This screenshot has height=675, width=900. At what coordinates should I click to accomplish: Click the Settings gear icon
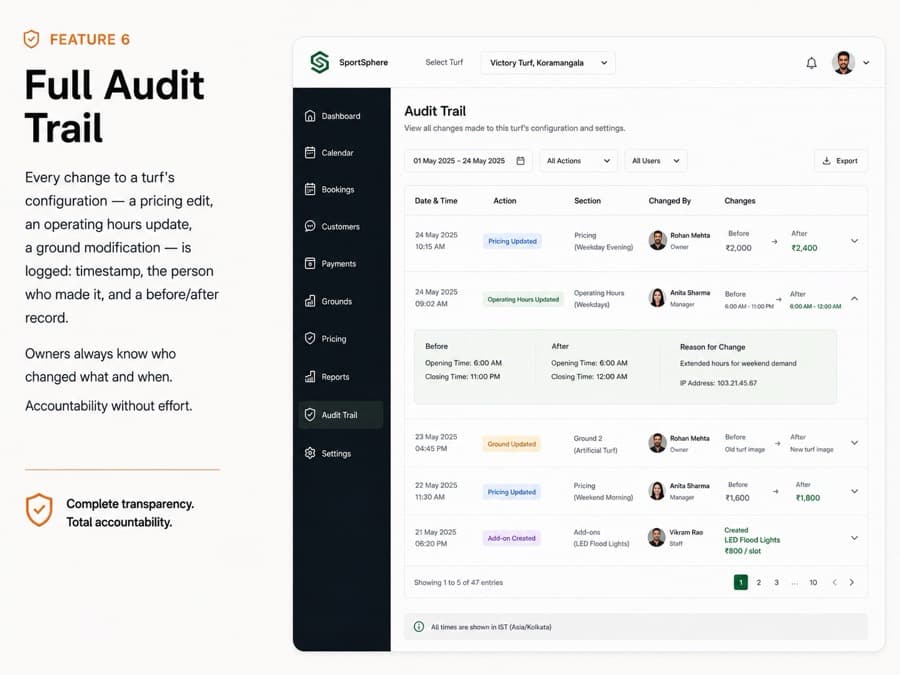pos(310,453)
